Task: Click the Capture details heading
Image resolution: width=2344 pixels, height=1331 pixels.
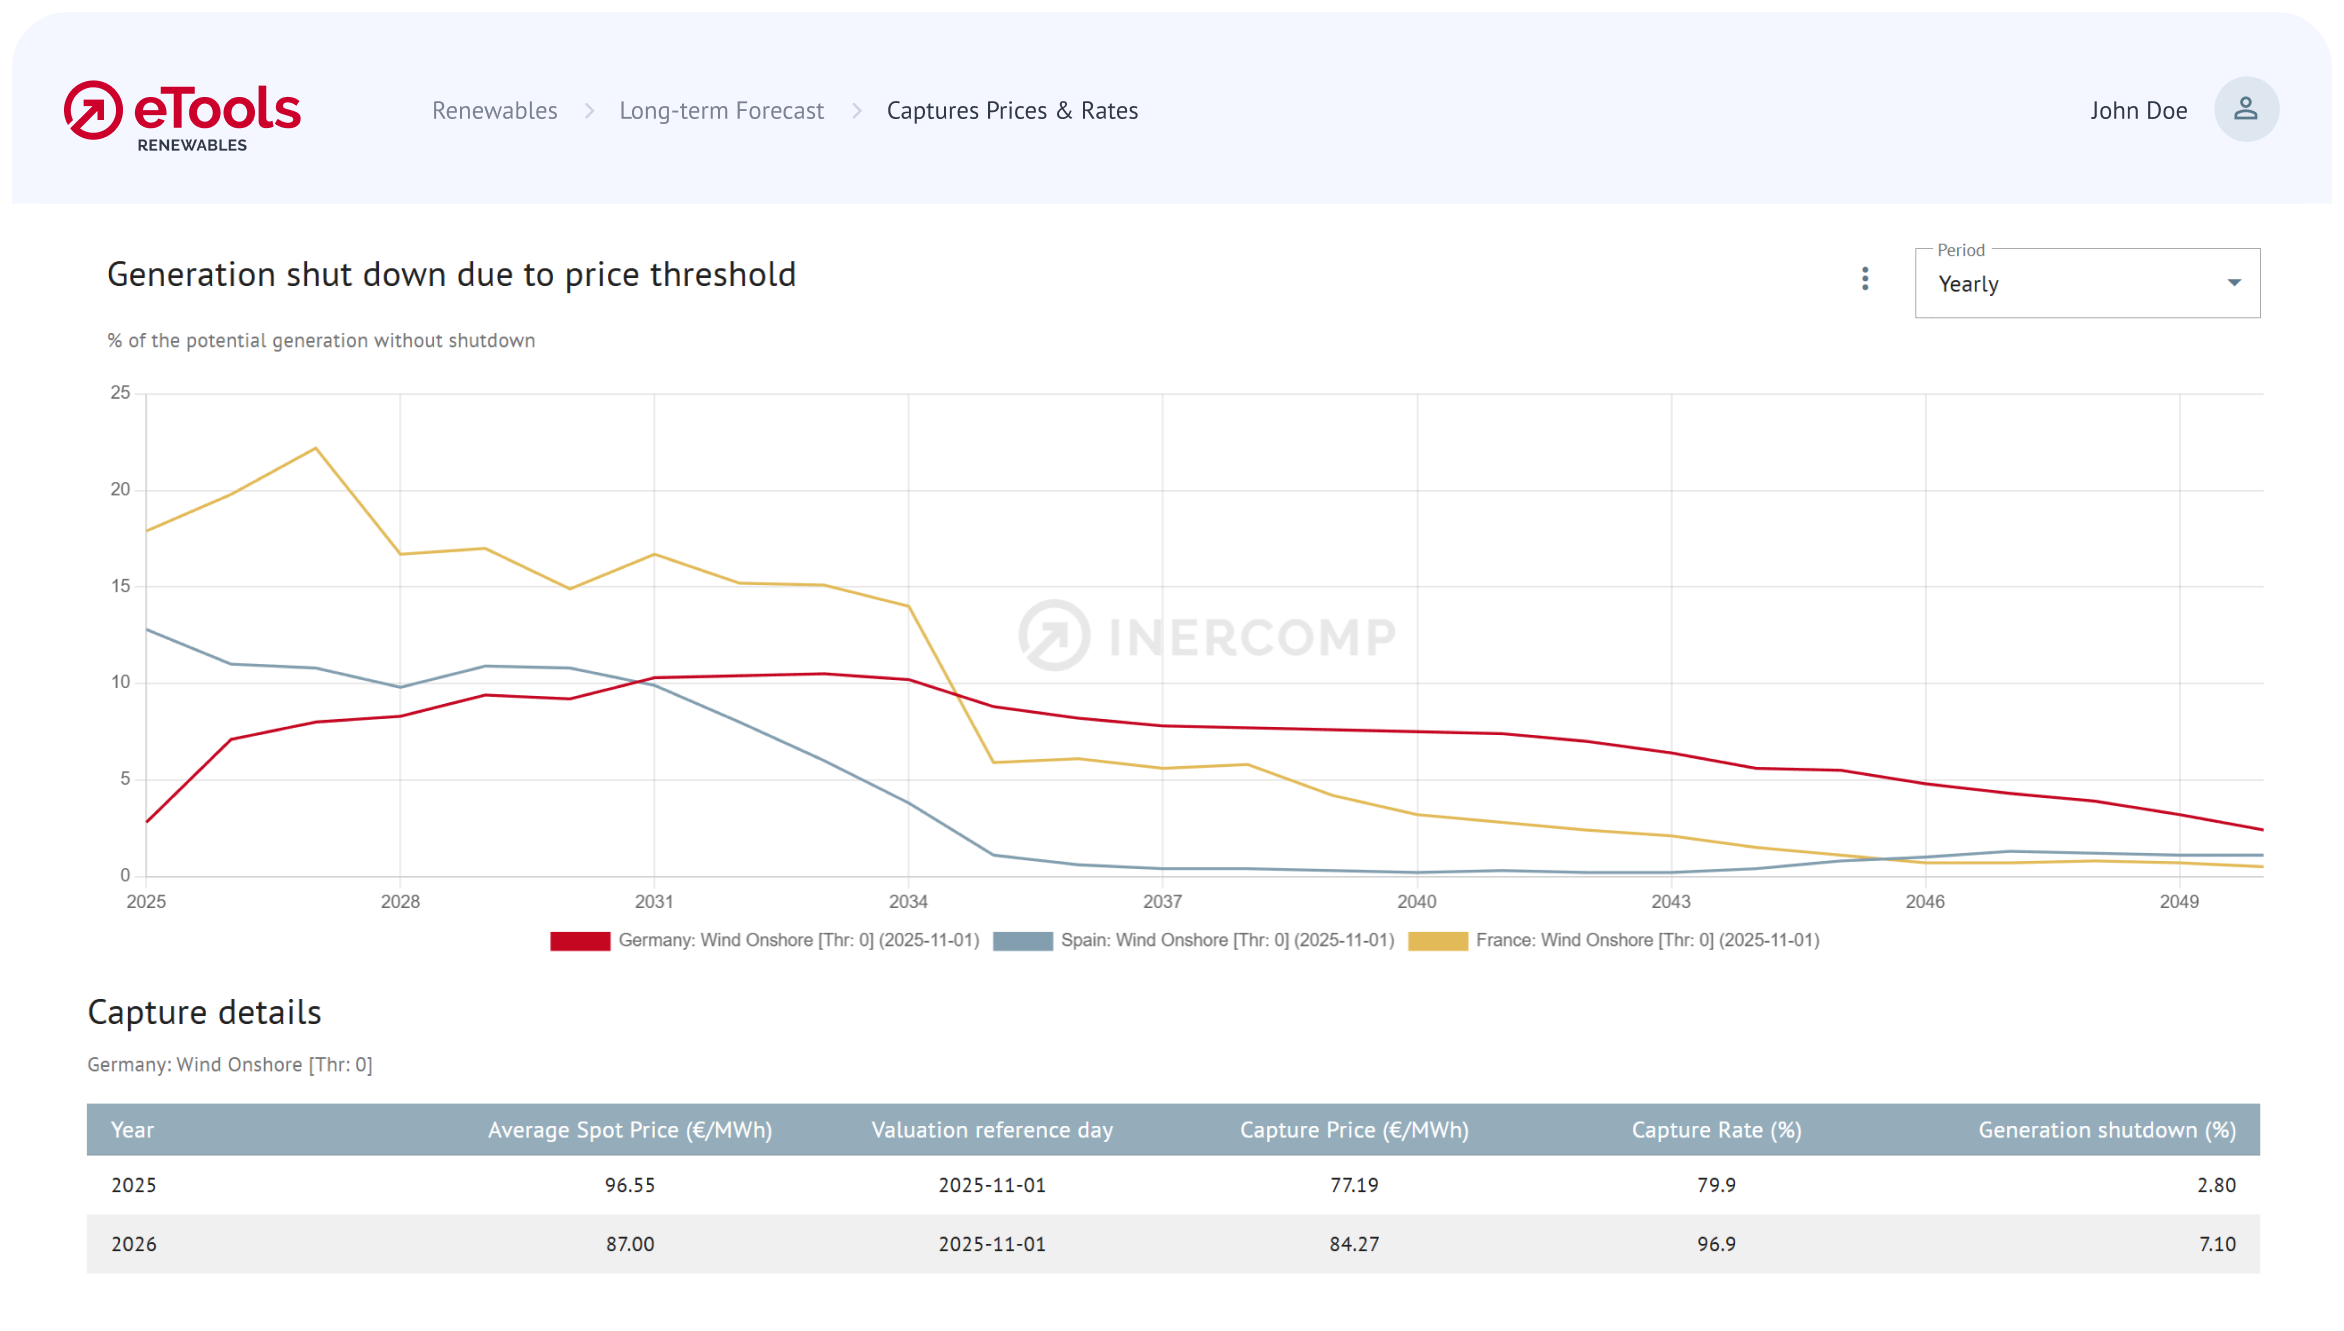Action: click(204, 1012)
